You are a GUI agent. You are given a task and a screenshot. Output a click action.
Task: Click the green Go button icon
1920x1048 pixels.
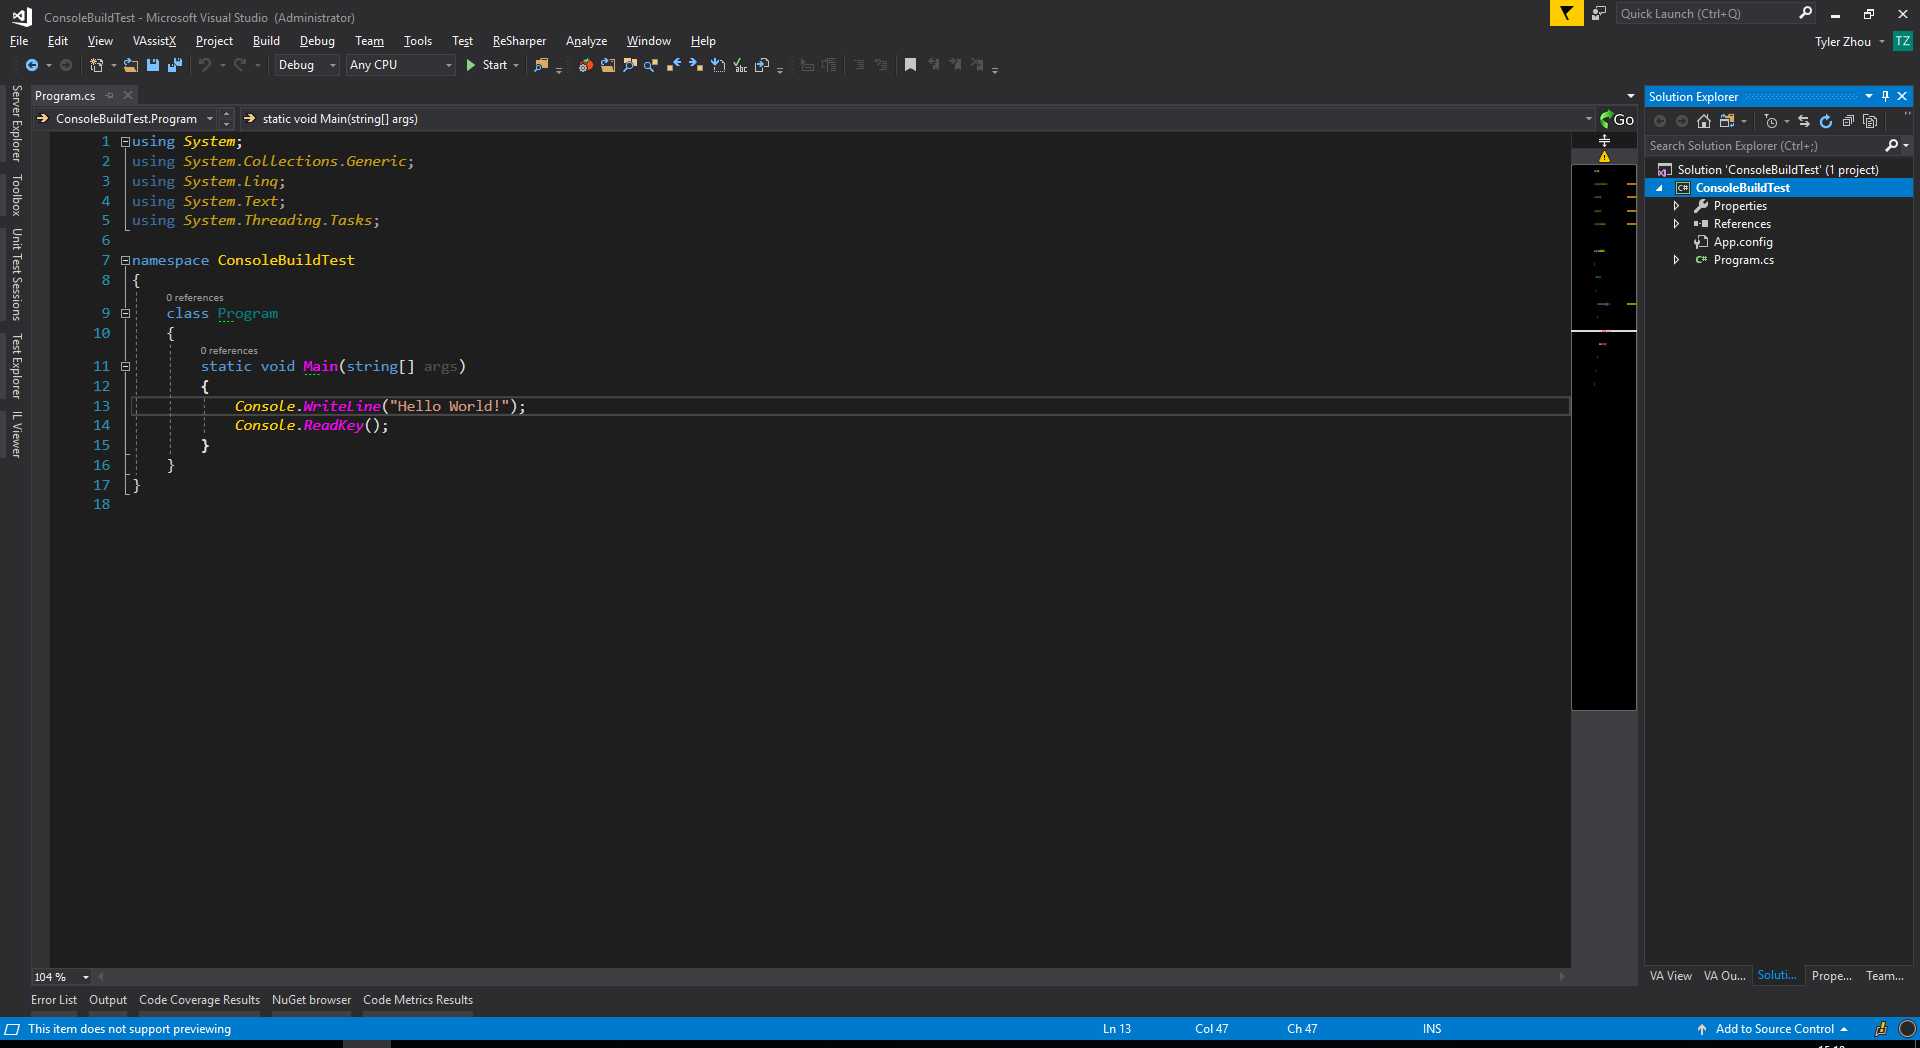1616,119
